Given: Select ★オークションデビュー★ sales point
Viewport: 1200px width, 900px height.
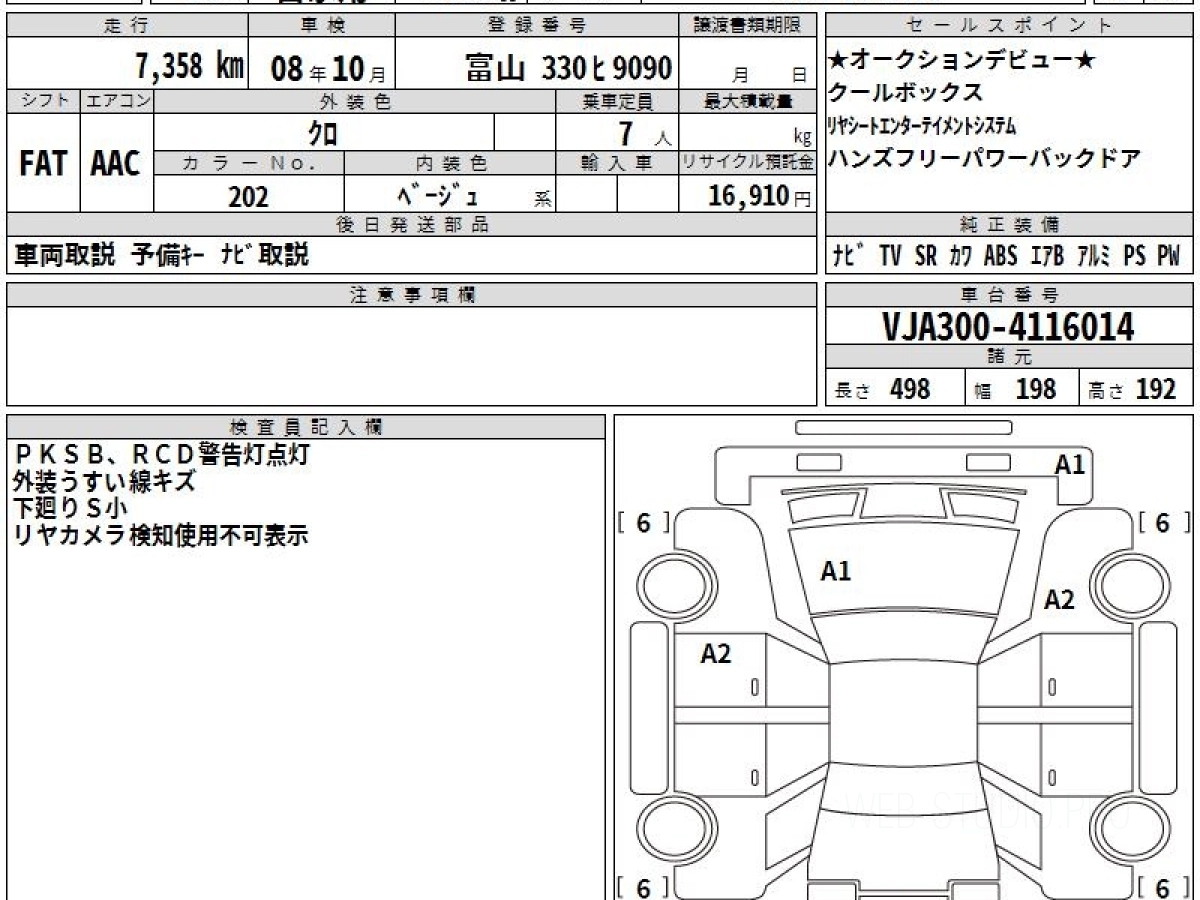Looking at the screenshot, I should (x=963, y=61).
